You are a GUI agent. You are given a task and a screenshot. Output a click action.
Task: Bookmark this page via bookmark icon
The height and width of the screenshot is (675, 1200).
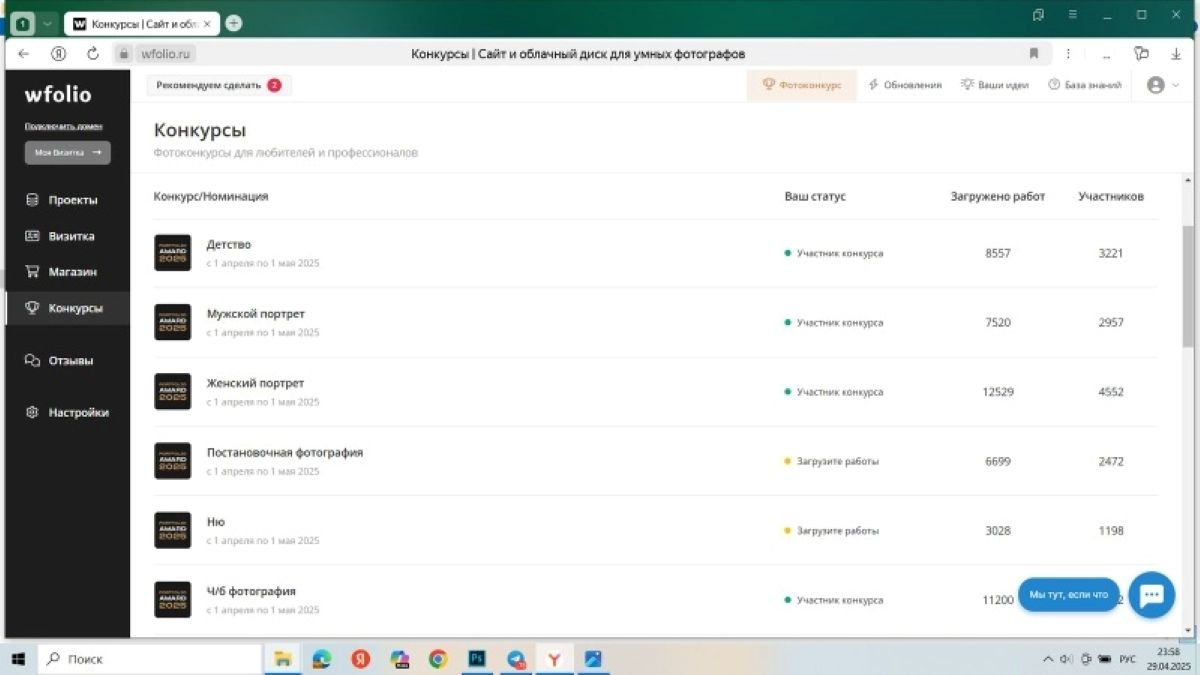[x=1034, y=54]
